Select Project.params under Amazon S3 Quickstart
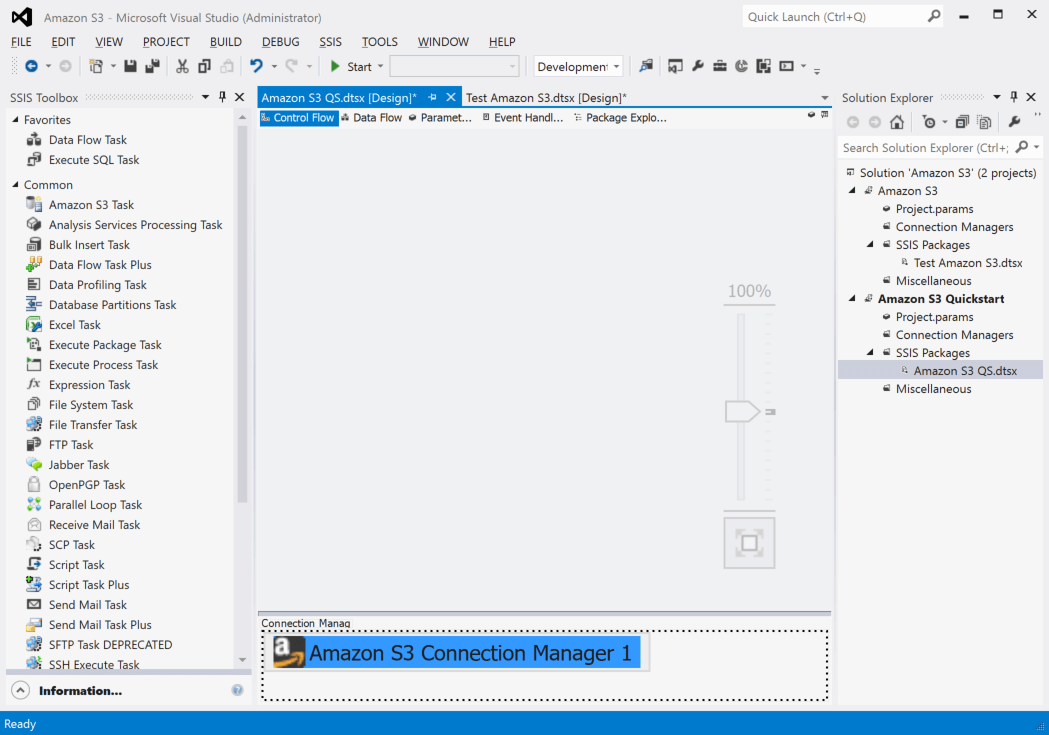The image size is (1049, 735). [934, 317]
